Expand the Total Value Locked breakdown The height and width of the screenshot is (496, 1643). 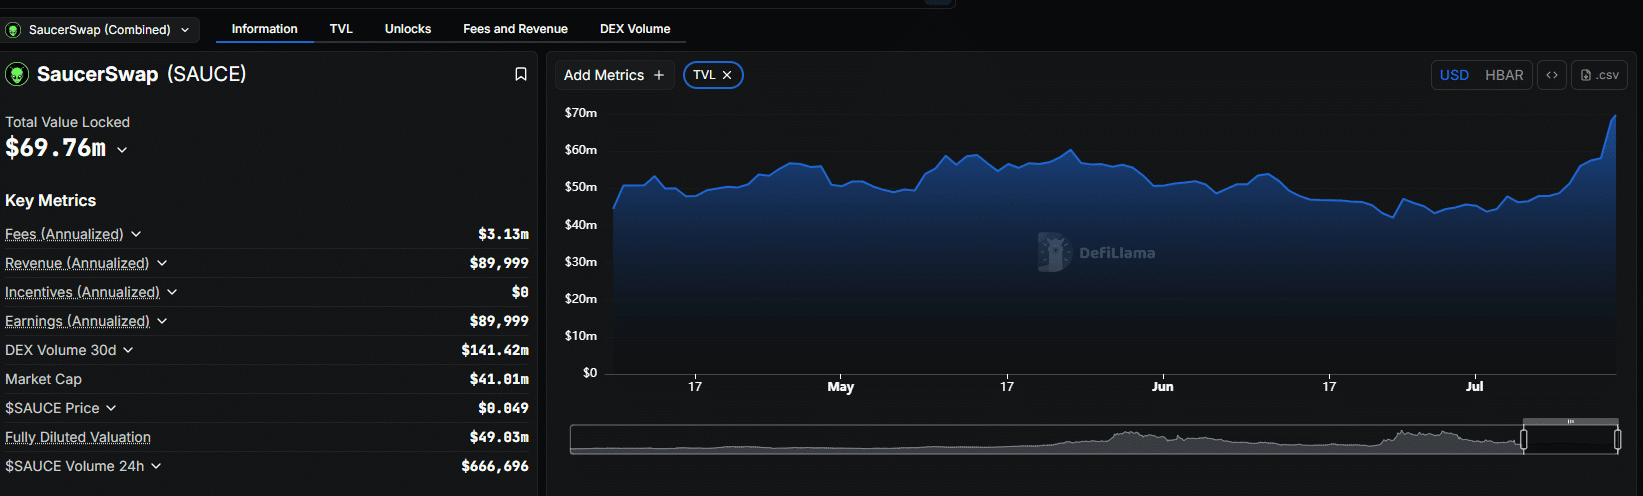[x=122, y=150]
